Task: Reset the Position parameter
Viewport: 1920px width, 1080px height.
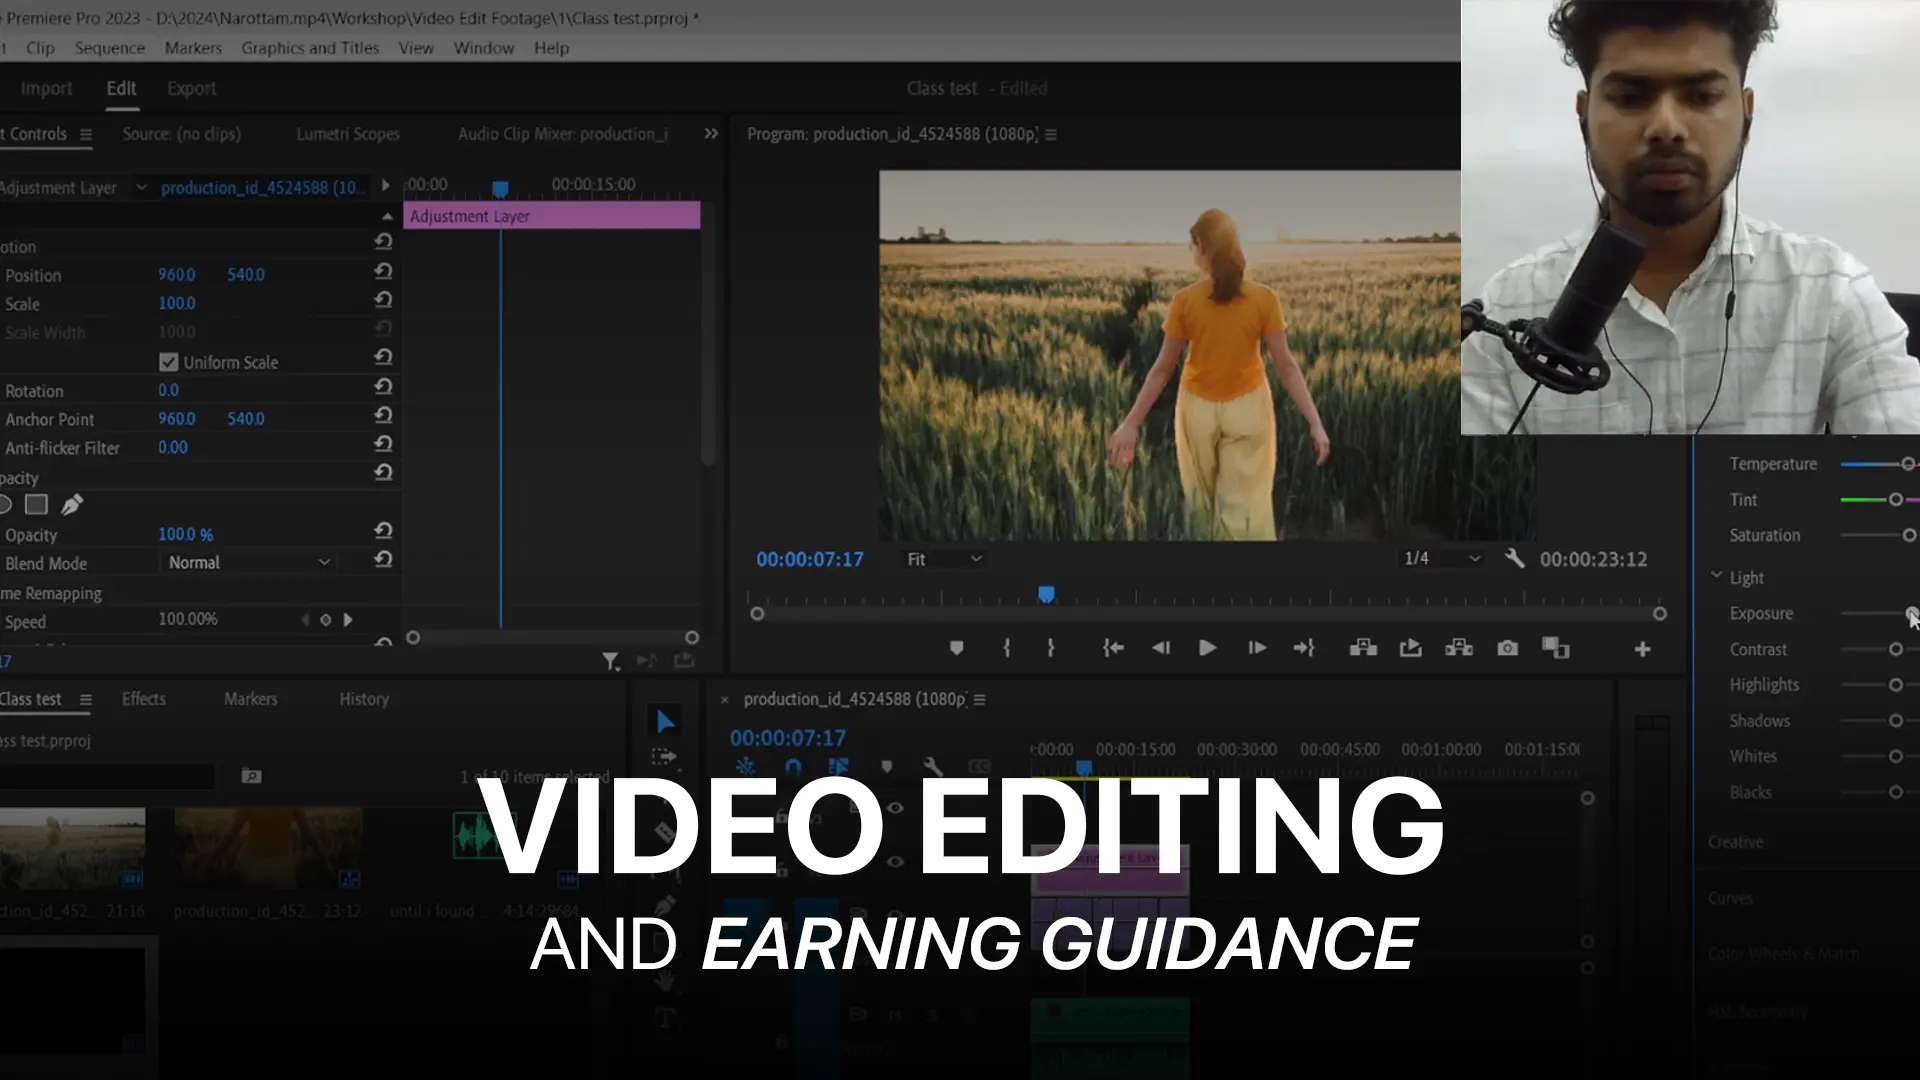Action: point(383,271)
